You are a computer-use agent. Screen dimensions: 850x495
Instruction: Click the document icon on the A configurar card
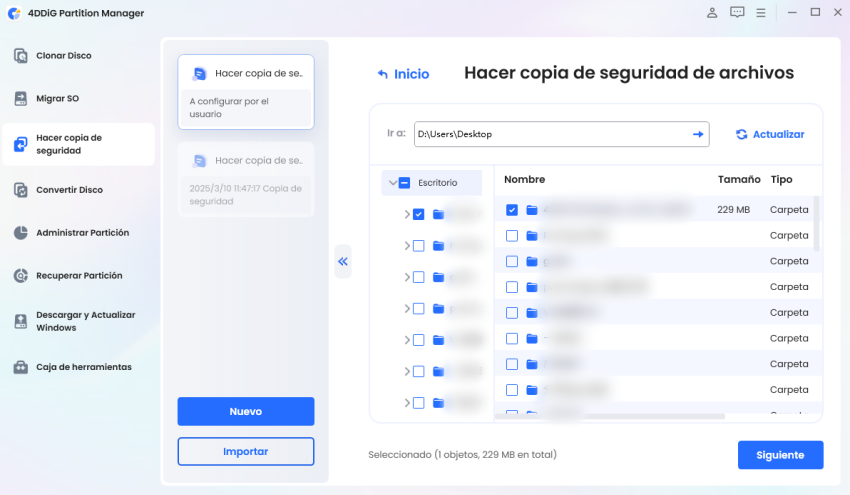(x=199, y=74)
